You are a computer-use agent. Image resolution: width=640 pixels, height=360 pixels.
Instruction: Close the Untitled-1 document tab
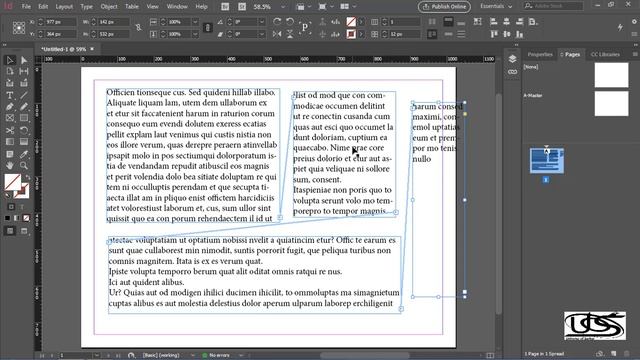92,49
